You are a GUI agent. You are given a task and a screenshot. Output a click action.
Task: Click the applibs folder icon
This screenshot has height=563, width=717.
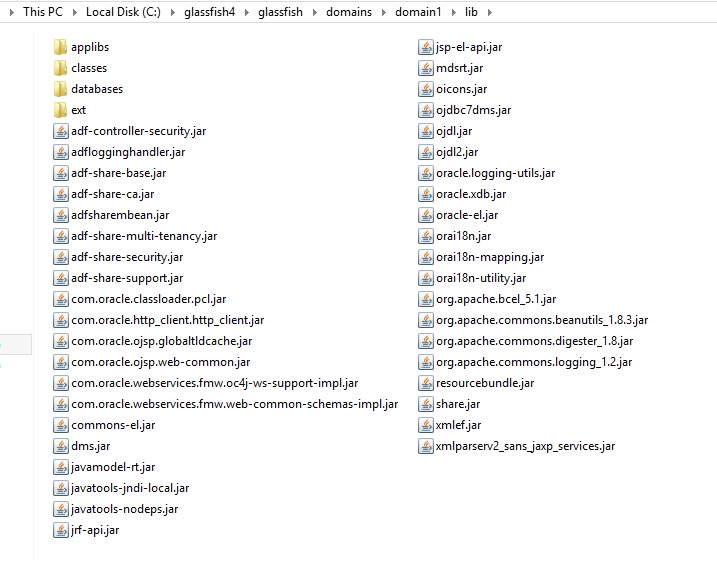(61, 47)
